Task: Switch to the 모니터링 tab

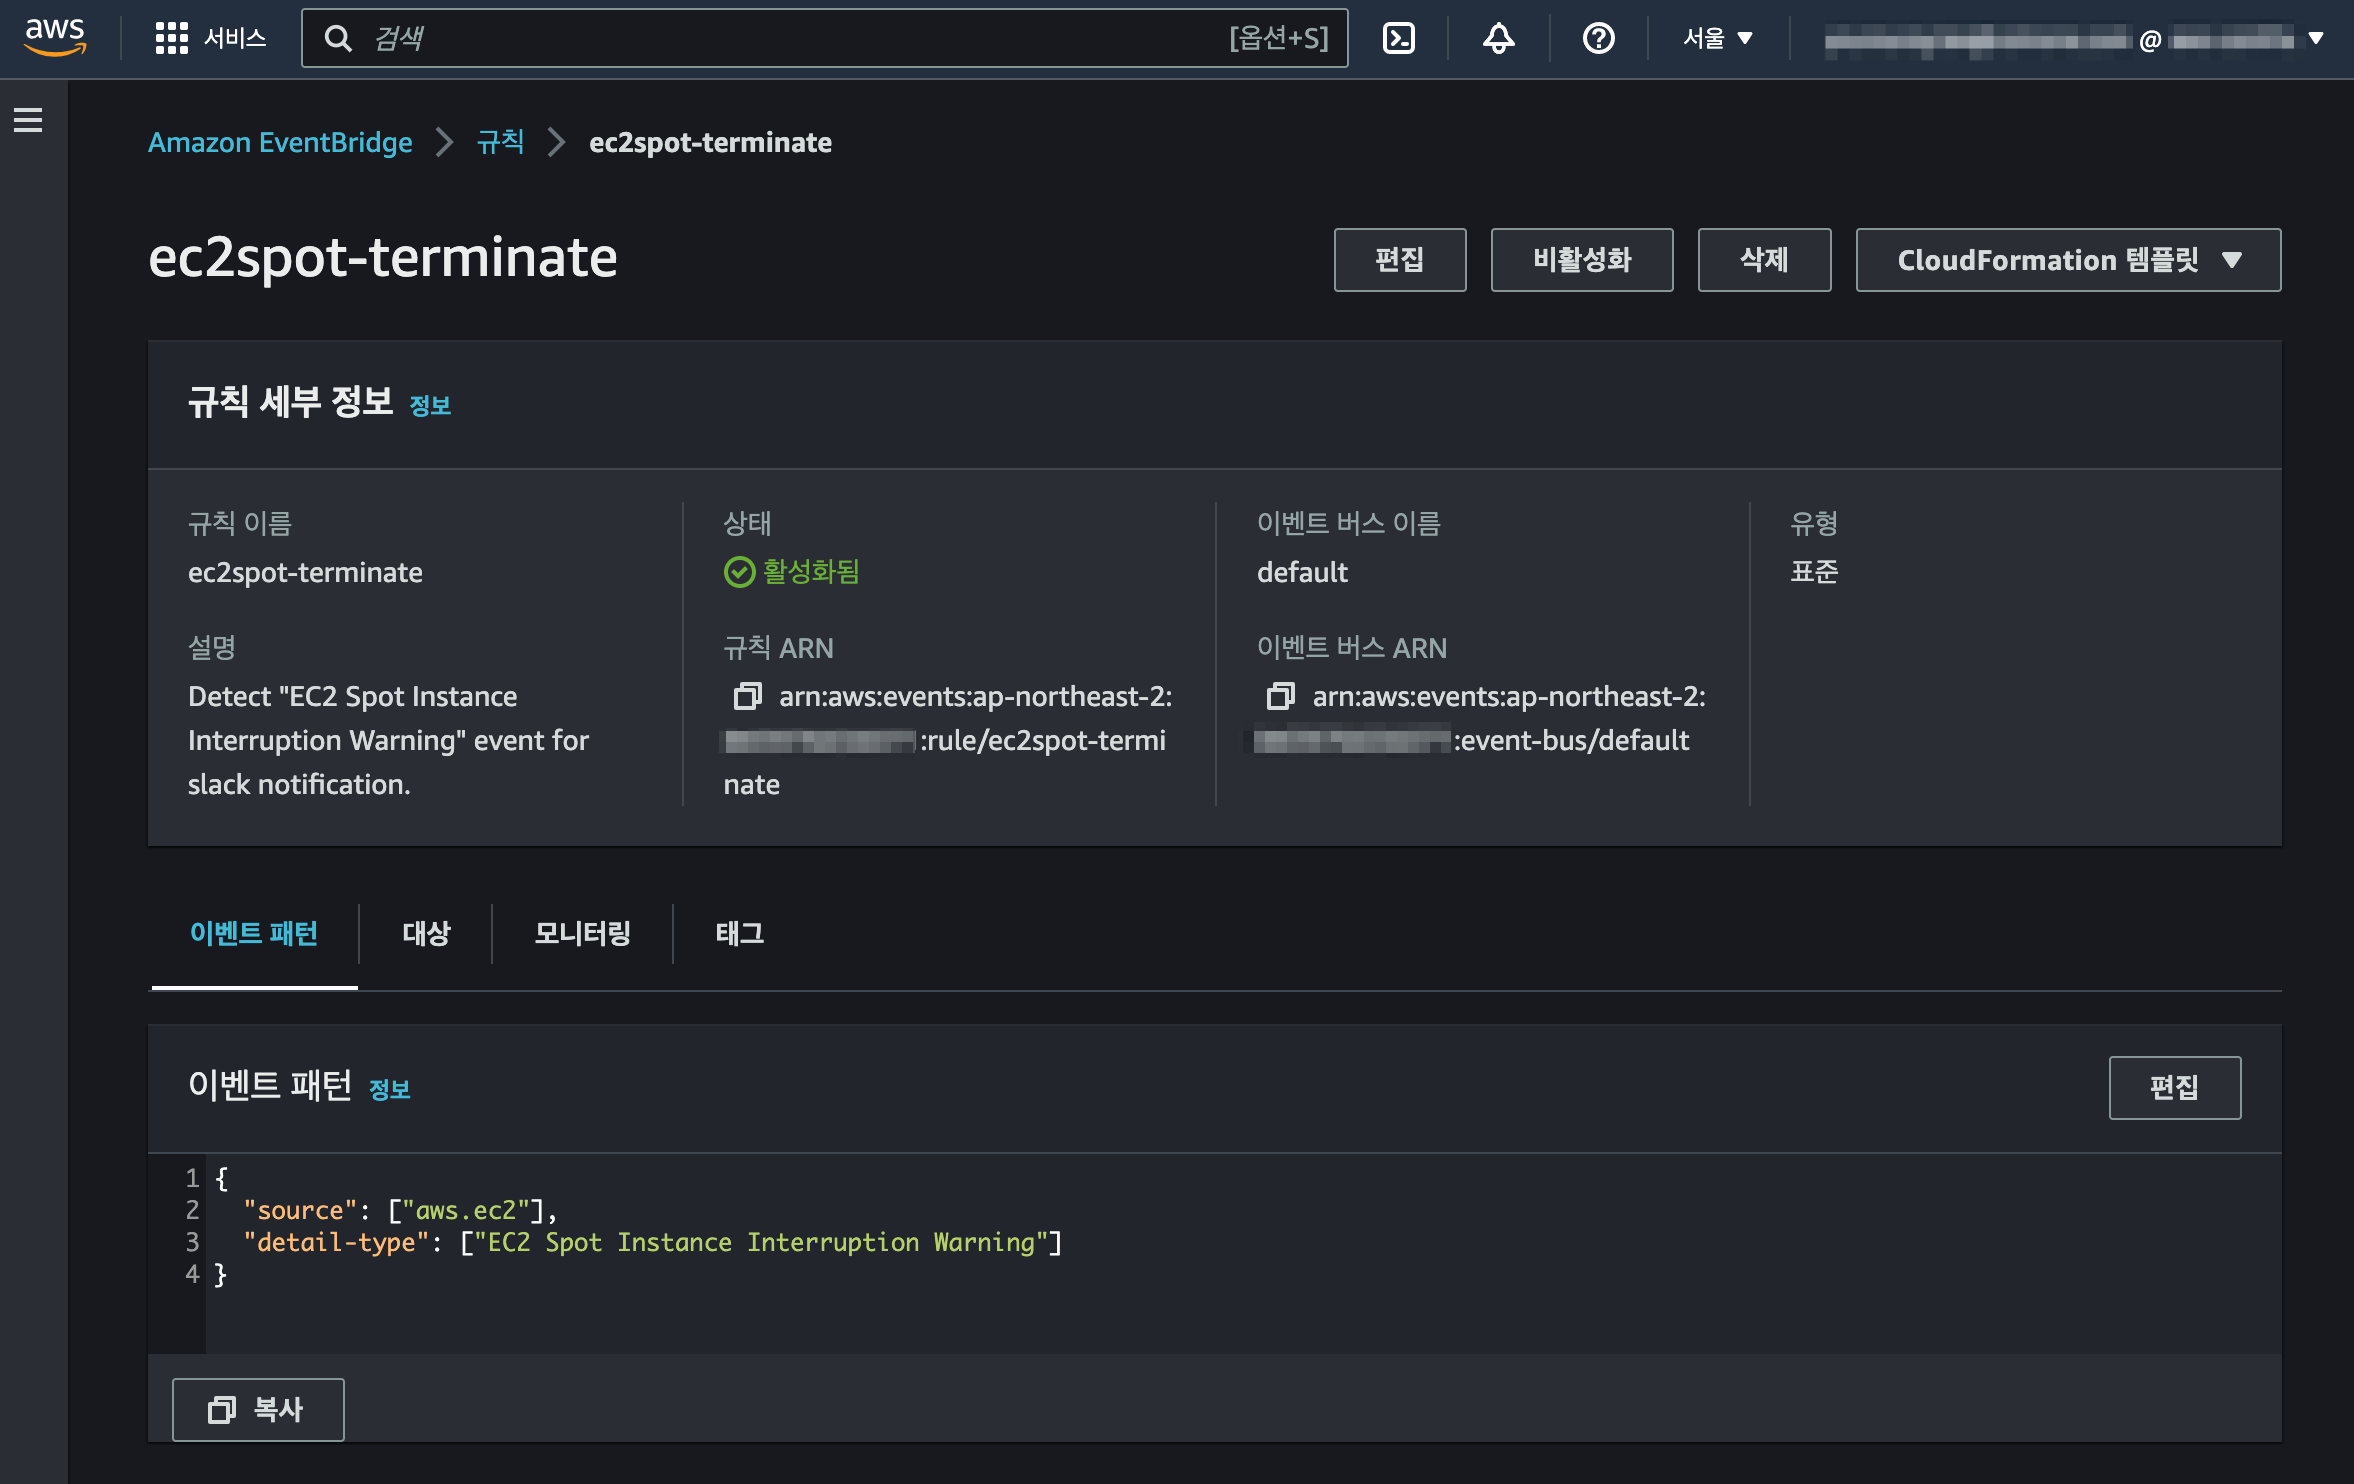Action: pos(582,933)
